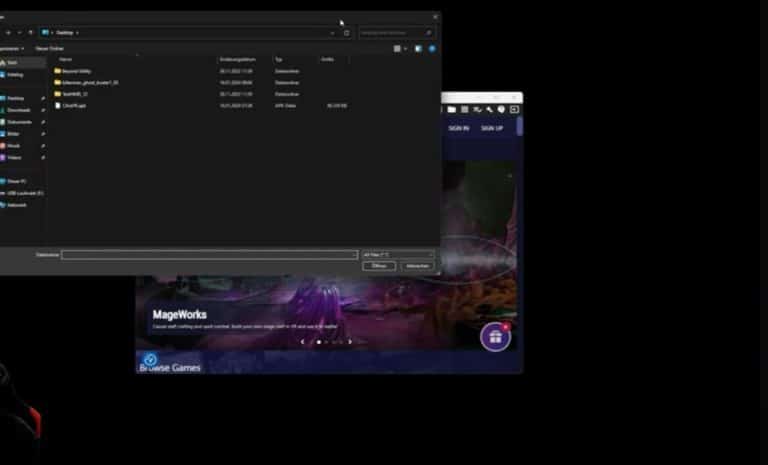
Task: Click the folder icon in SideQuest toolbar
Action: pyautogui.click(x=452, y=109)
